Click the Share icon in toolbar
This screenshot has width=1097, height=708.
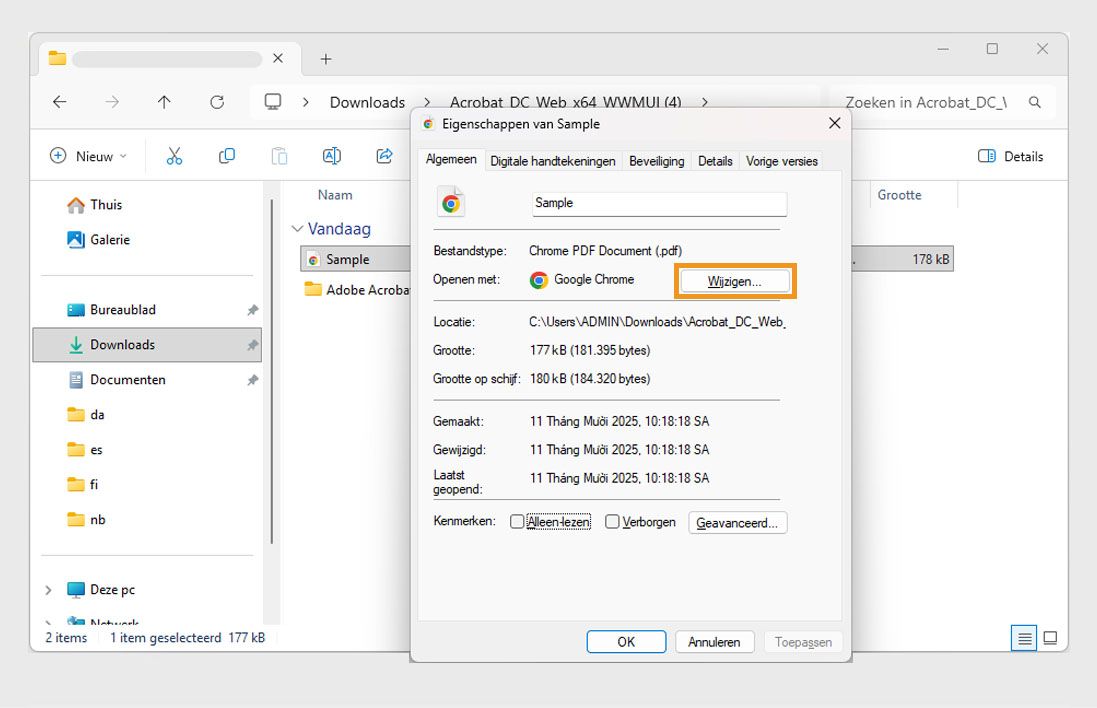pos(384,156)
